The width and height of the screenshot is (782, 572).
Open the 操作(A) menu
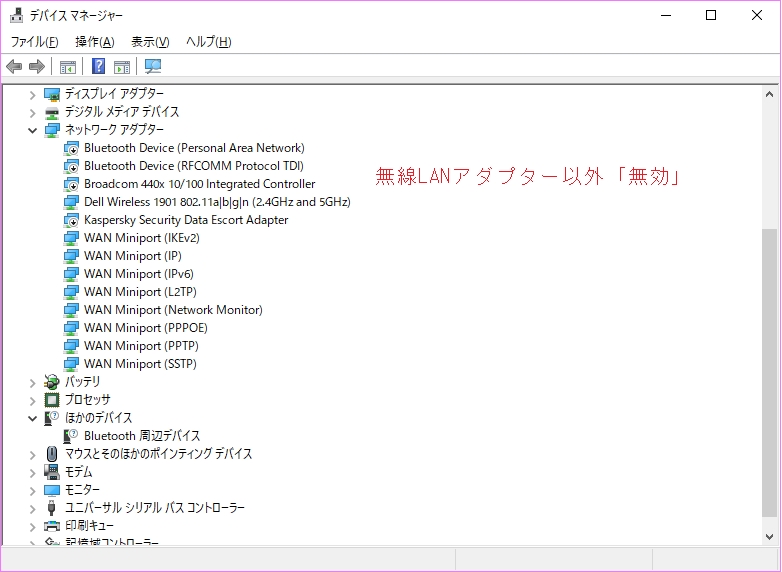95,42
